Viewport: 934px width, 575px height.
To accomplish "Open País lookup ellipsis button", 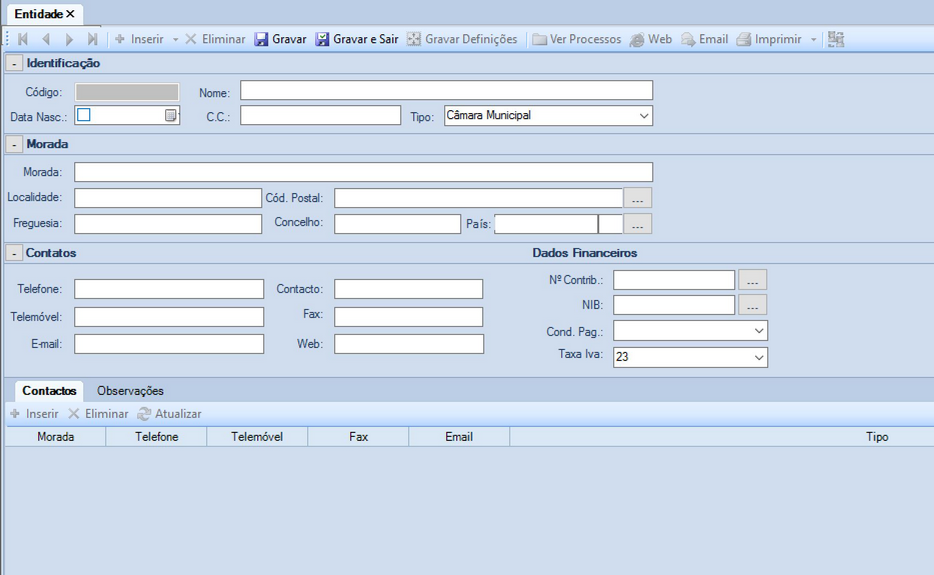I will [638, 224].
